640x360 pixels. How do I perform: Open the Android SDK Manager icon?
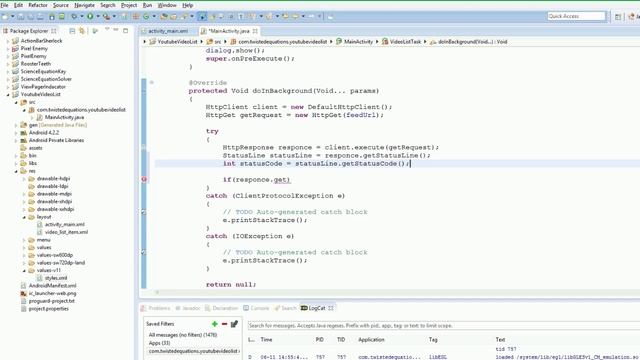(52, 16)
